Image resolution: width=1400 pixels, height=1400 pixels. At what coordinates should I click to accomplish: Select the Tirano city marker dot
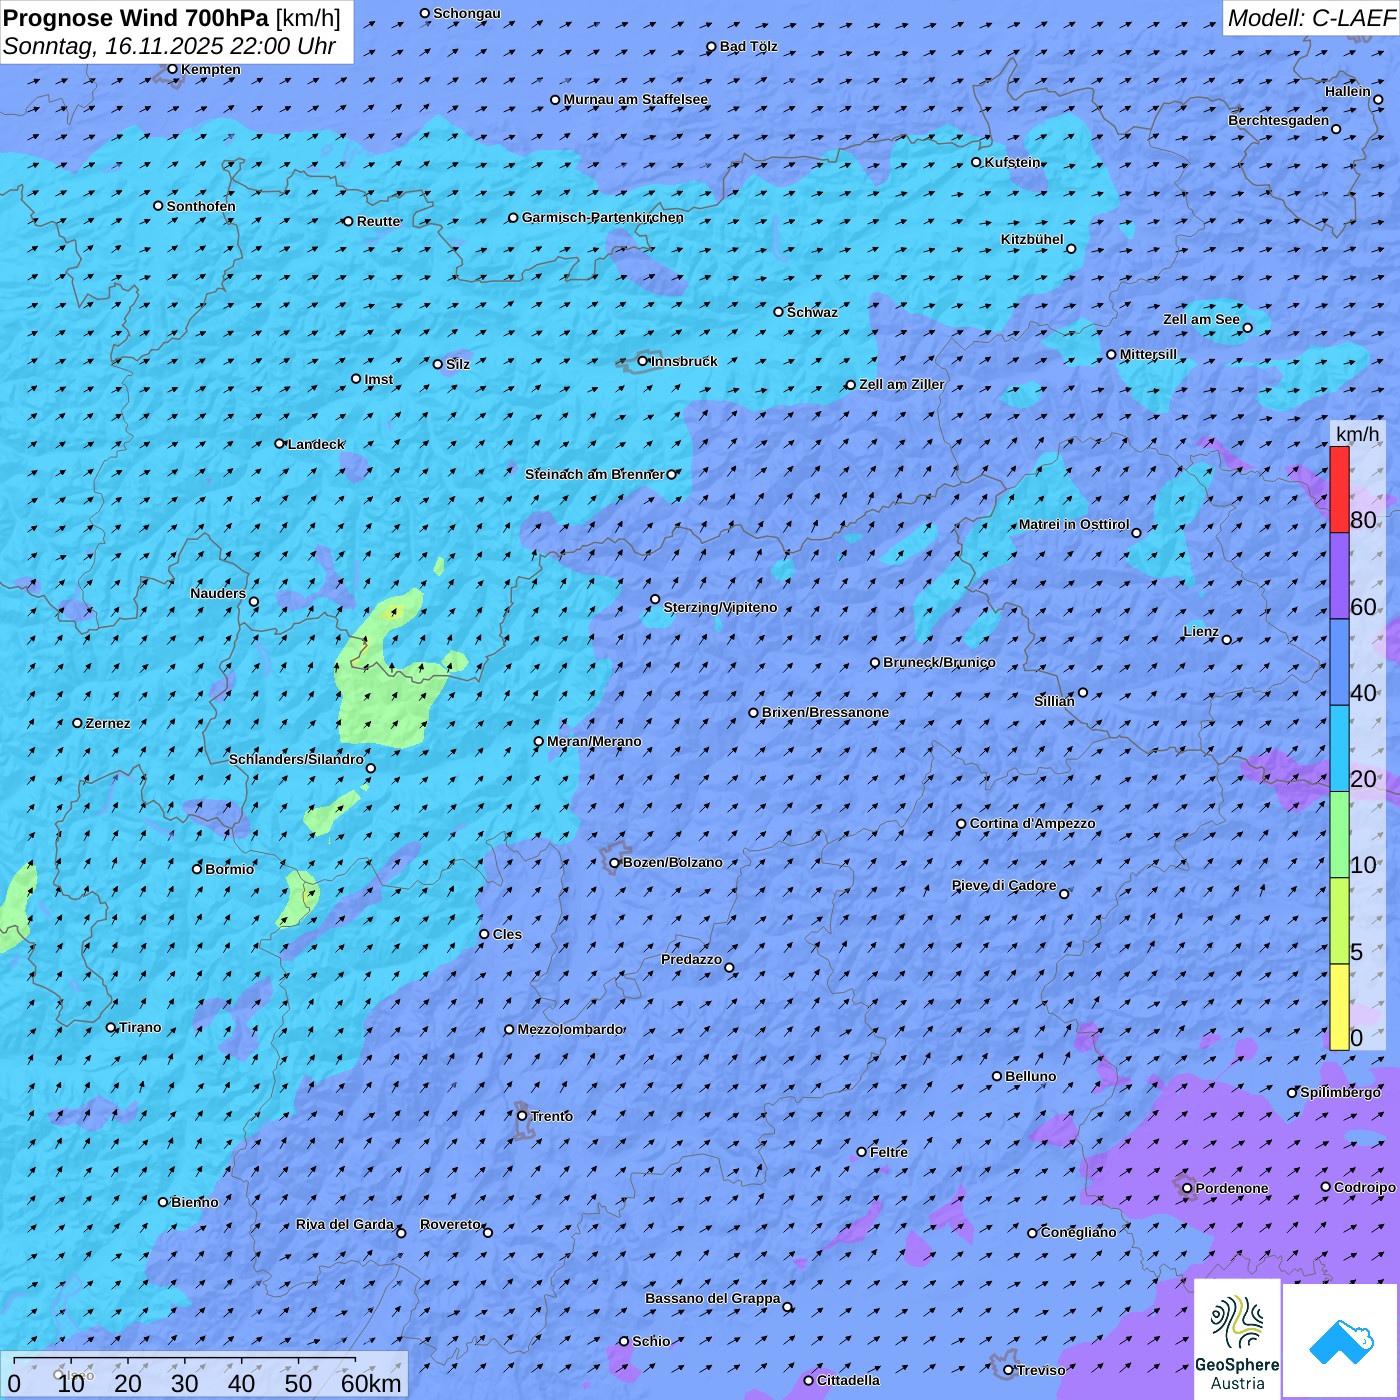(111, 1027)
